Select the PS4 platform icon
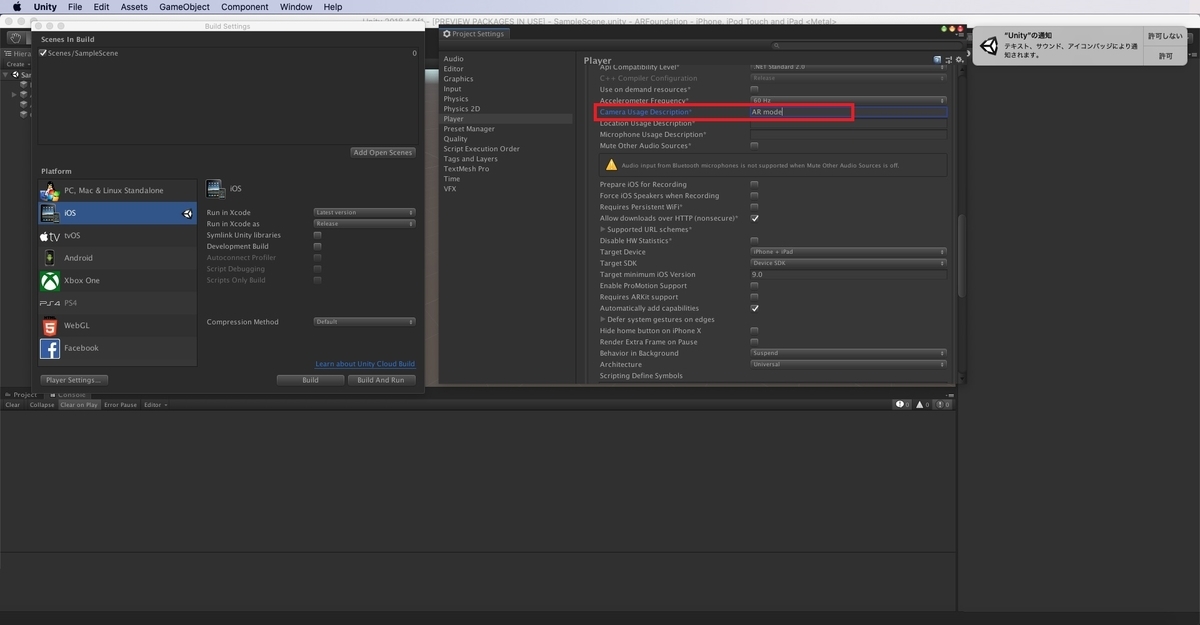Screen dimensions: 1200x625 point(50,303)
